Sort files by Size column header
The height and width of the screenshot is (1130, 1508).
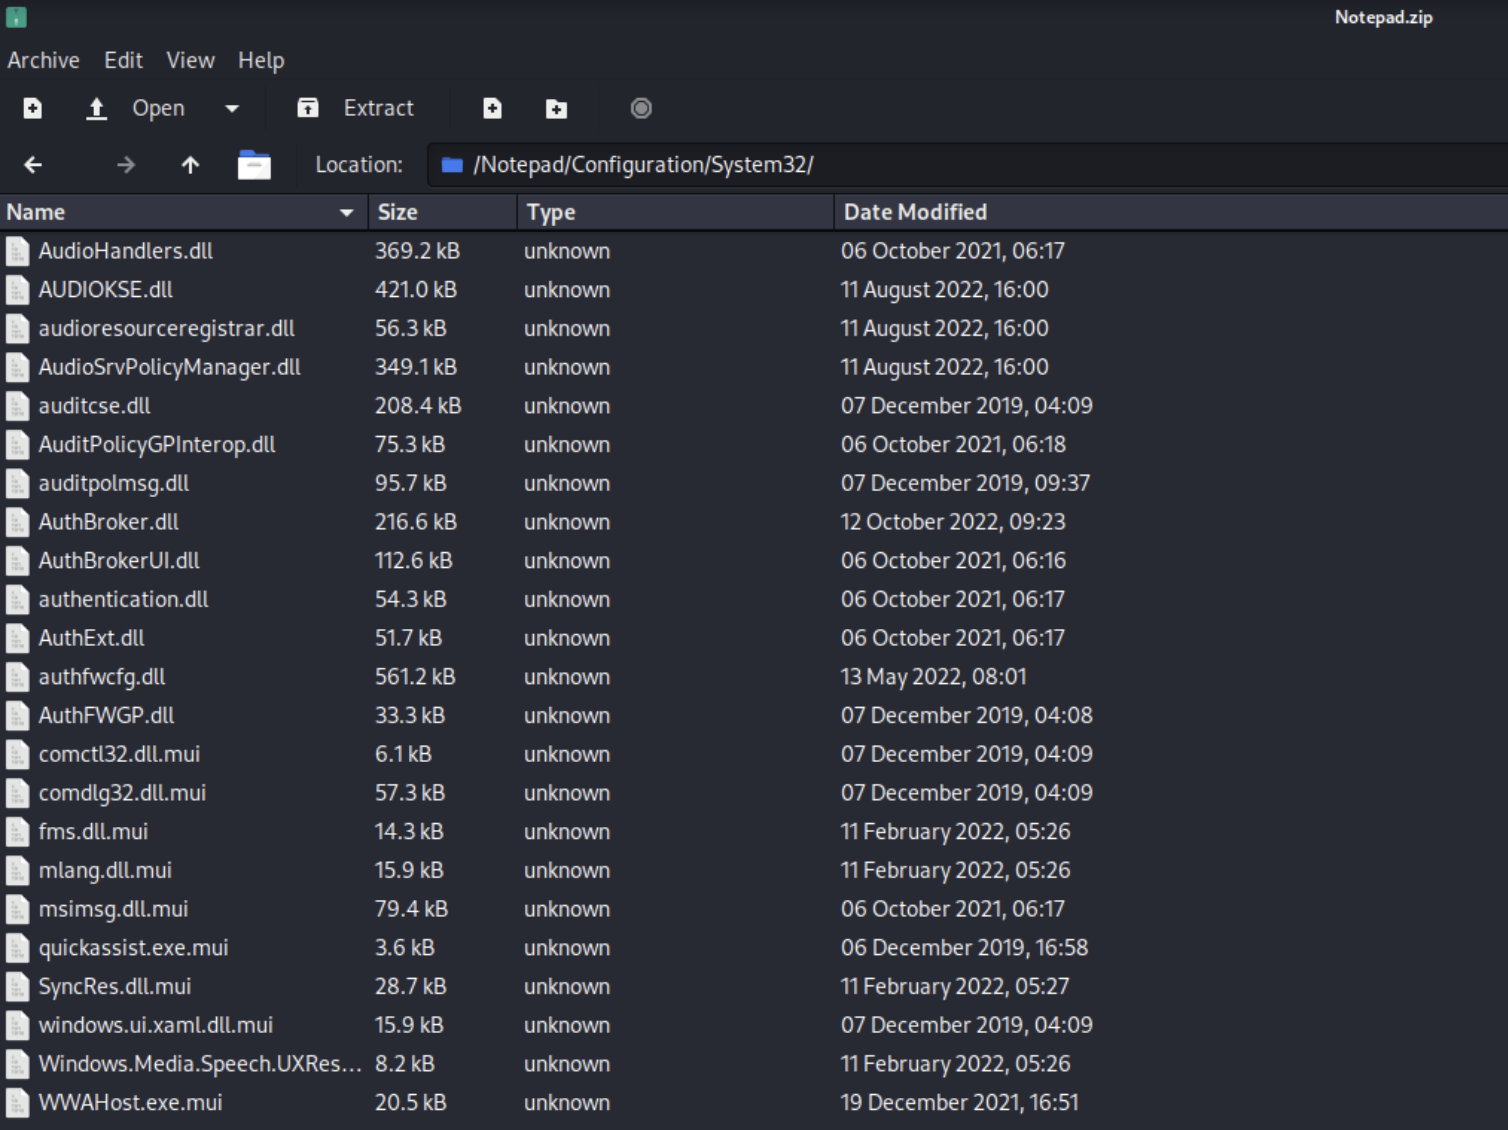coord(398,212)
